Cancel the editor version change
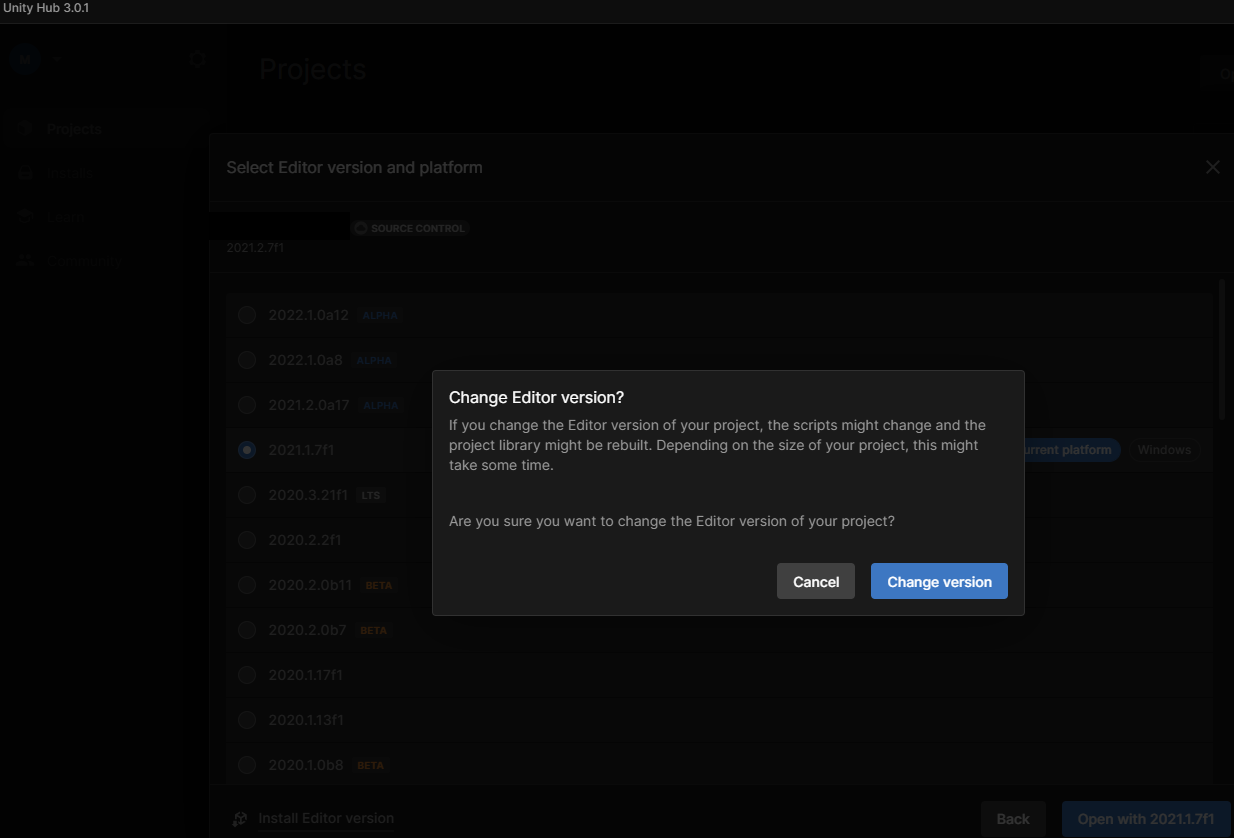Image resolution: width=1234 pixels, height=838 pixels. pyautogui.click(x=815, y=581)
